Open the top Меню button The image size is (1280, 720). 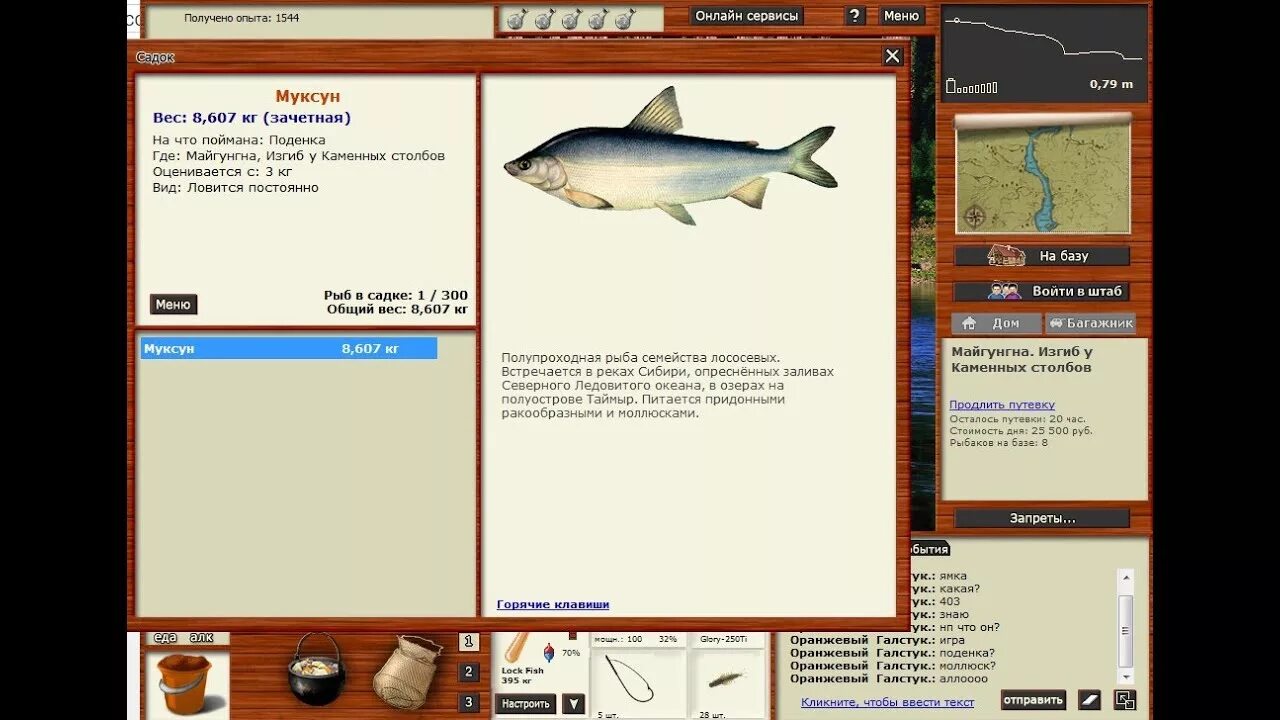click(x=901, y=16)
